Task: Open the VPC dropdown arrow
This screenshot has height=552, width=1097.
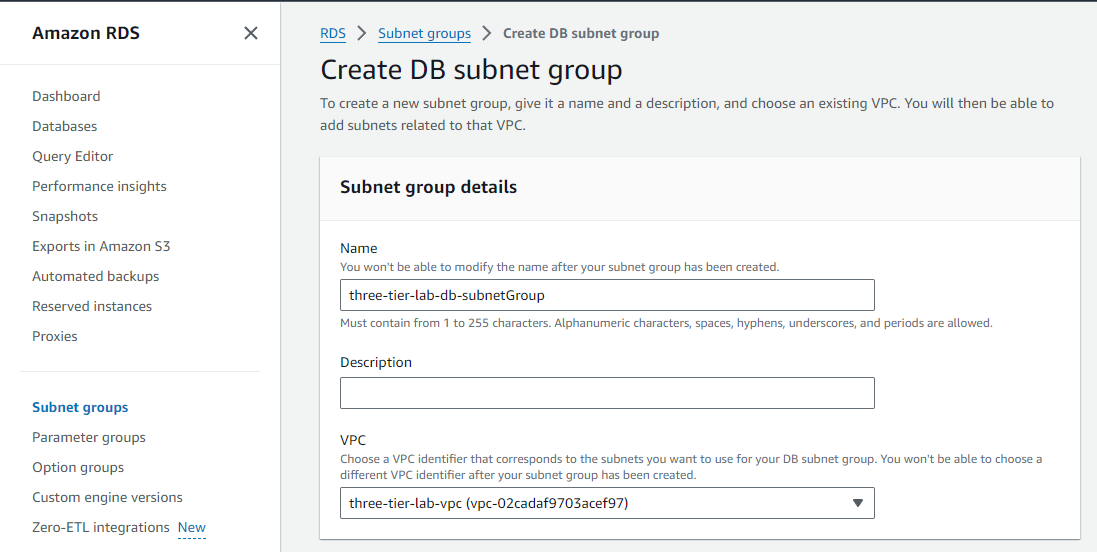Action: pyautogui.click(x=857, y=503)
